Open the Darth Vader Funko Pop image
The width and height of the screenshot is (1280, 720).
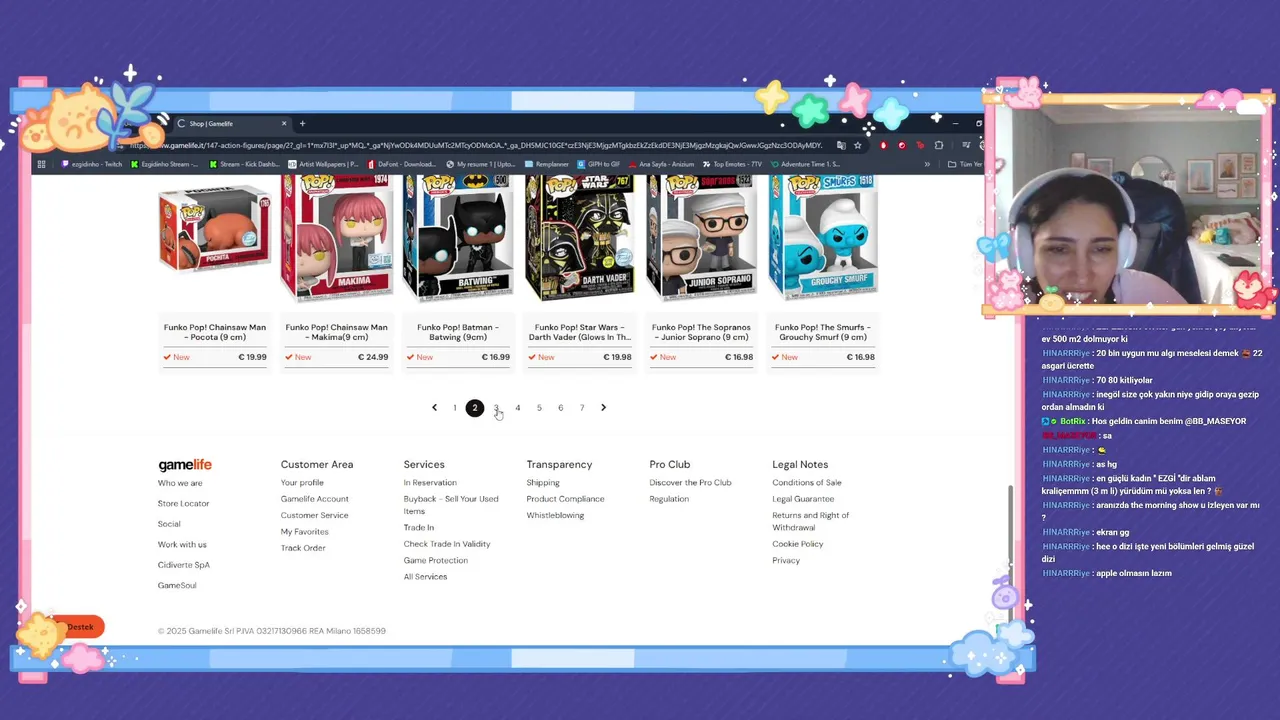coord(580,238)
